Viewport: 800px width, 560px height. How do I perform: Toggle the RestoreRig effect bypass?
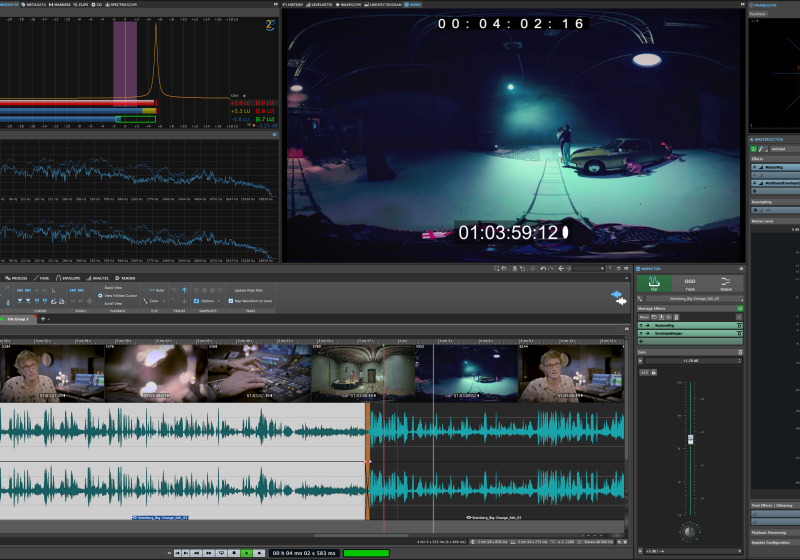[x=645, y=326]
